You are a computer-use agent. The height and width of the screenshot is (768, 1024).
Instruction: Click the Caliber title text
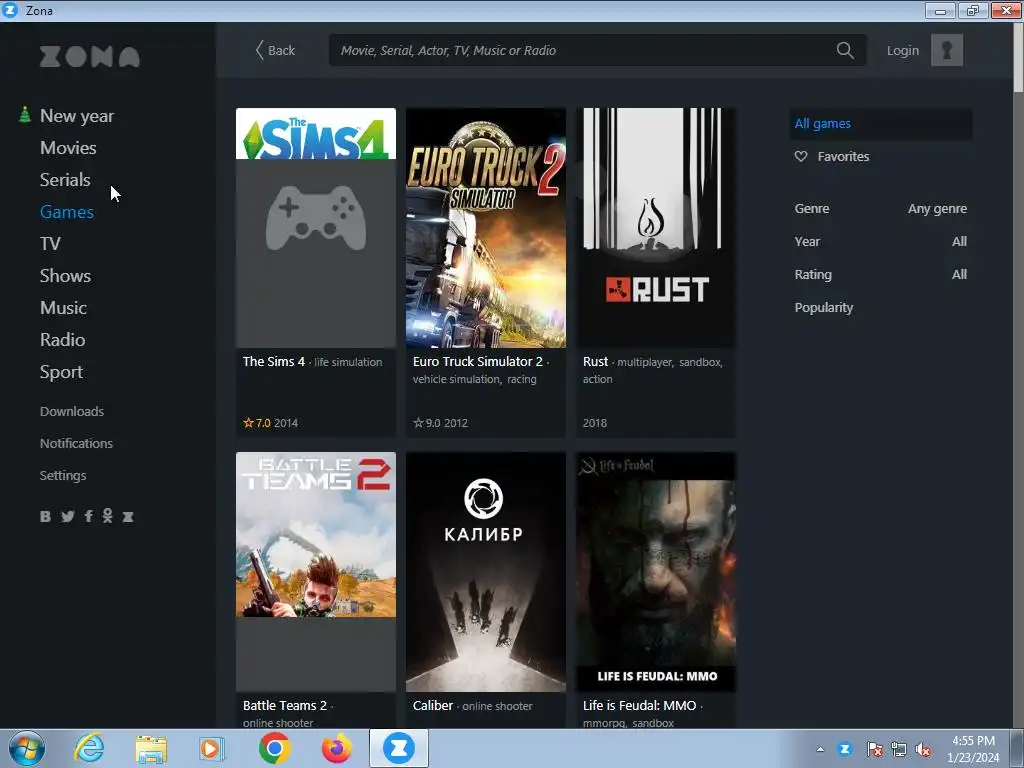(x=433, y=705)
